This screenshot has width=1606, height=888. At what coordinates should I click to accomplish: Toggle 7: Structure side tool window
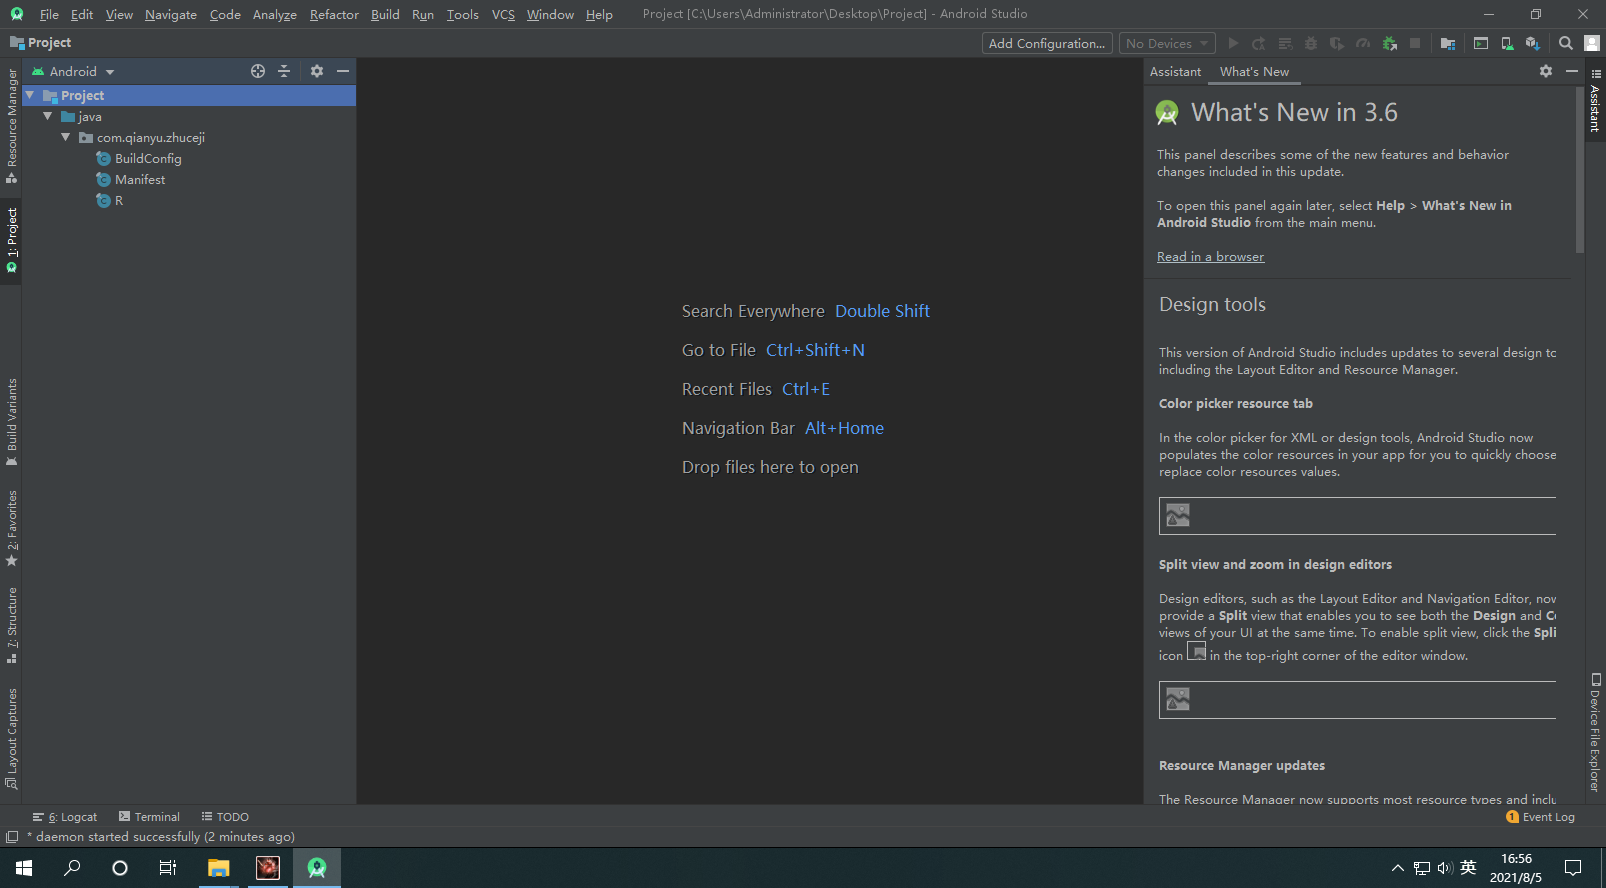point(11,626)
